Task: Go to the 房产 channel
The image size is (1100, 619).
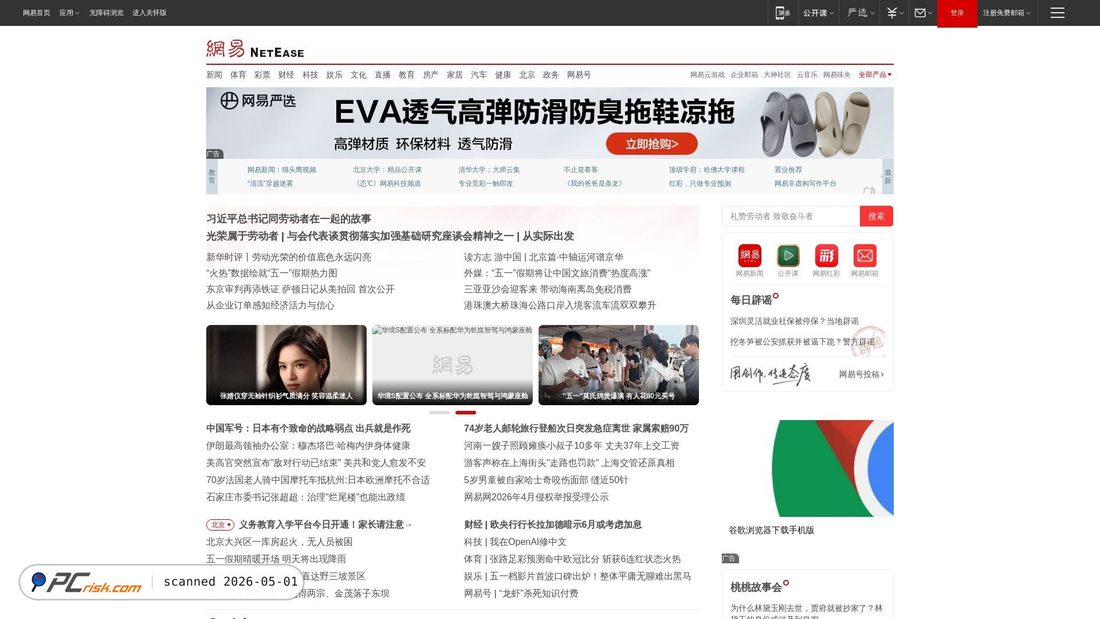Action: 430,74
